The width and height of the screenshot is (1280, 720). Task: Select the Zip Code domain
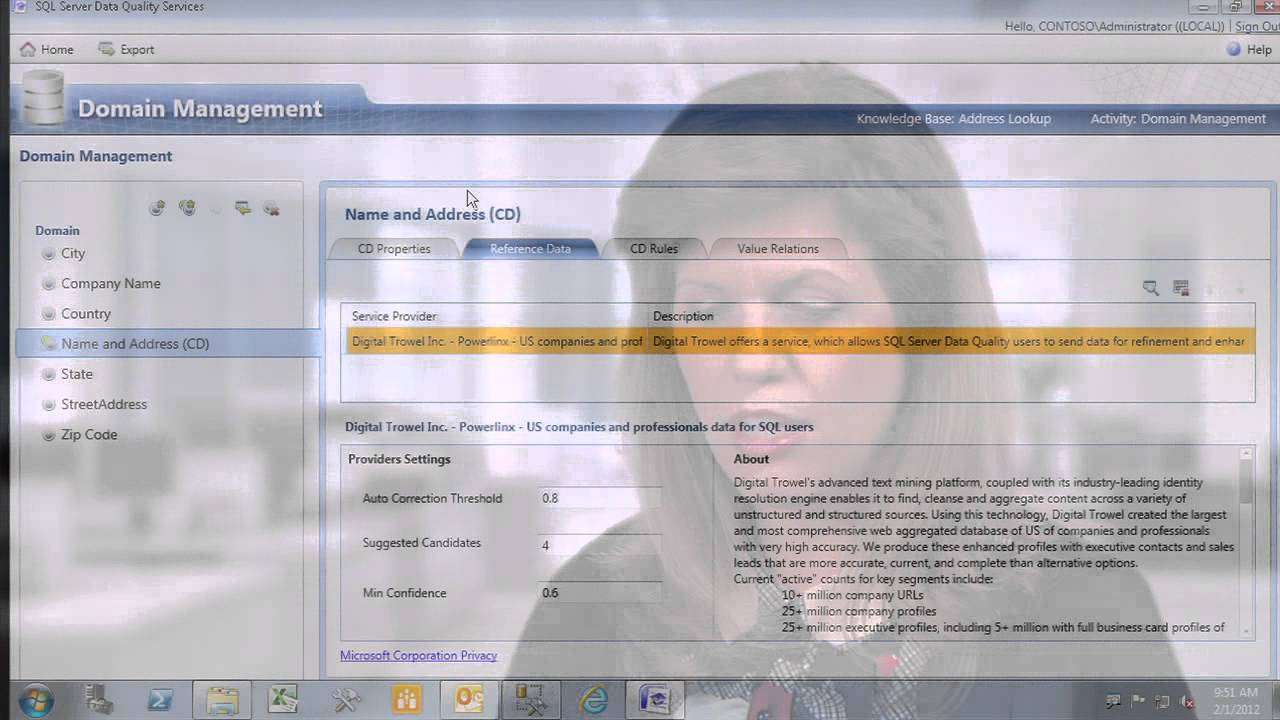pos(89,434)
